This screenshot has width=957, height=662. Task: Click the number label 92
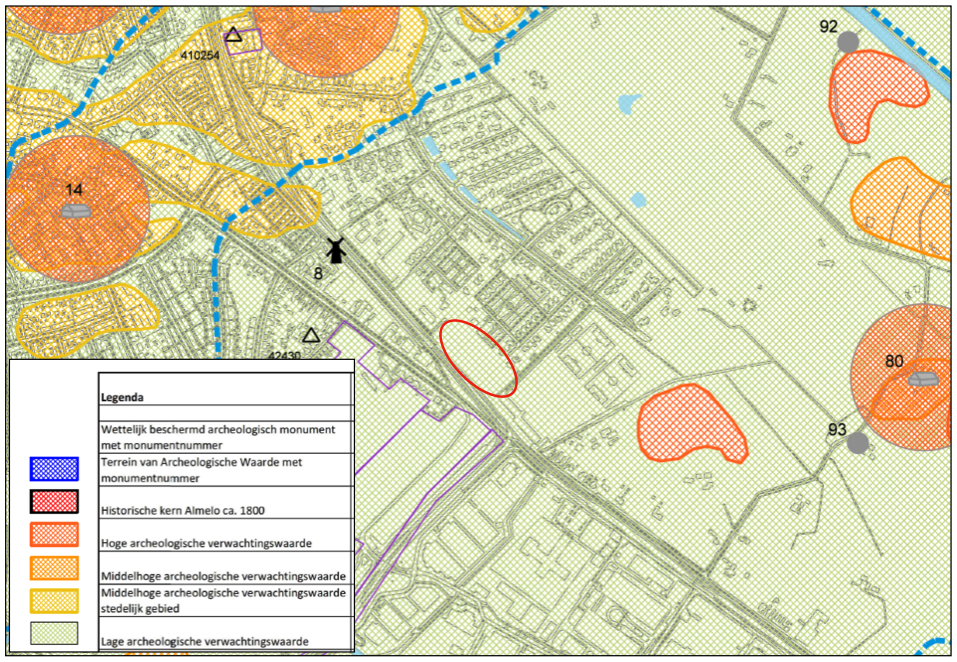[828, 27]
